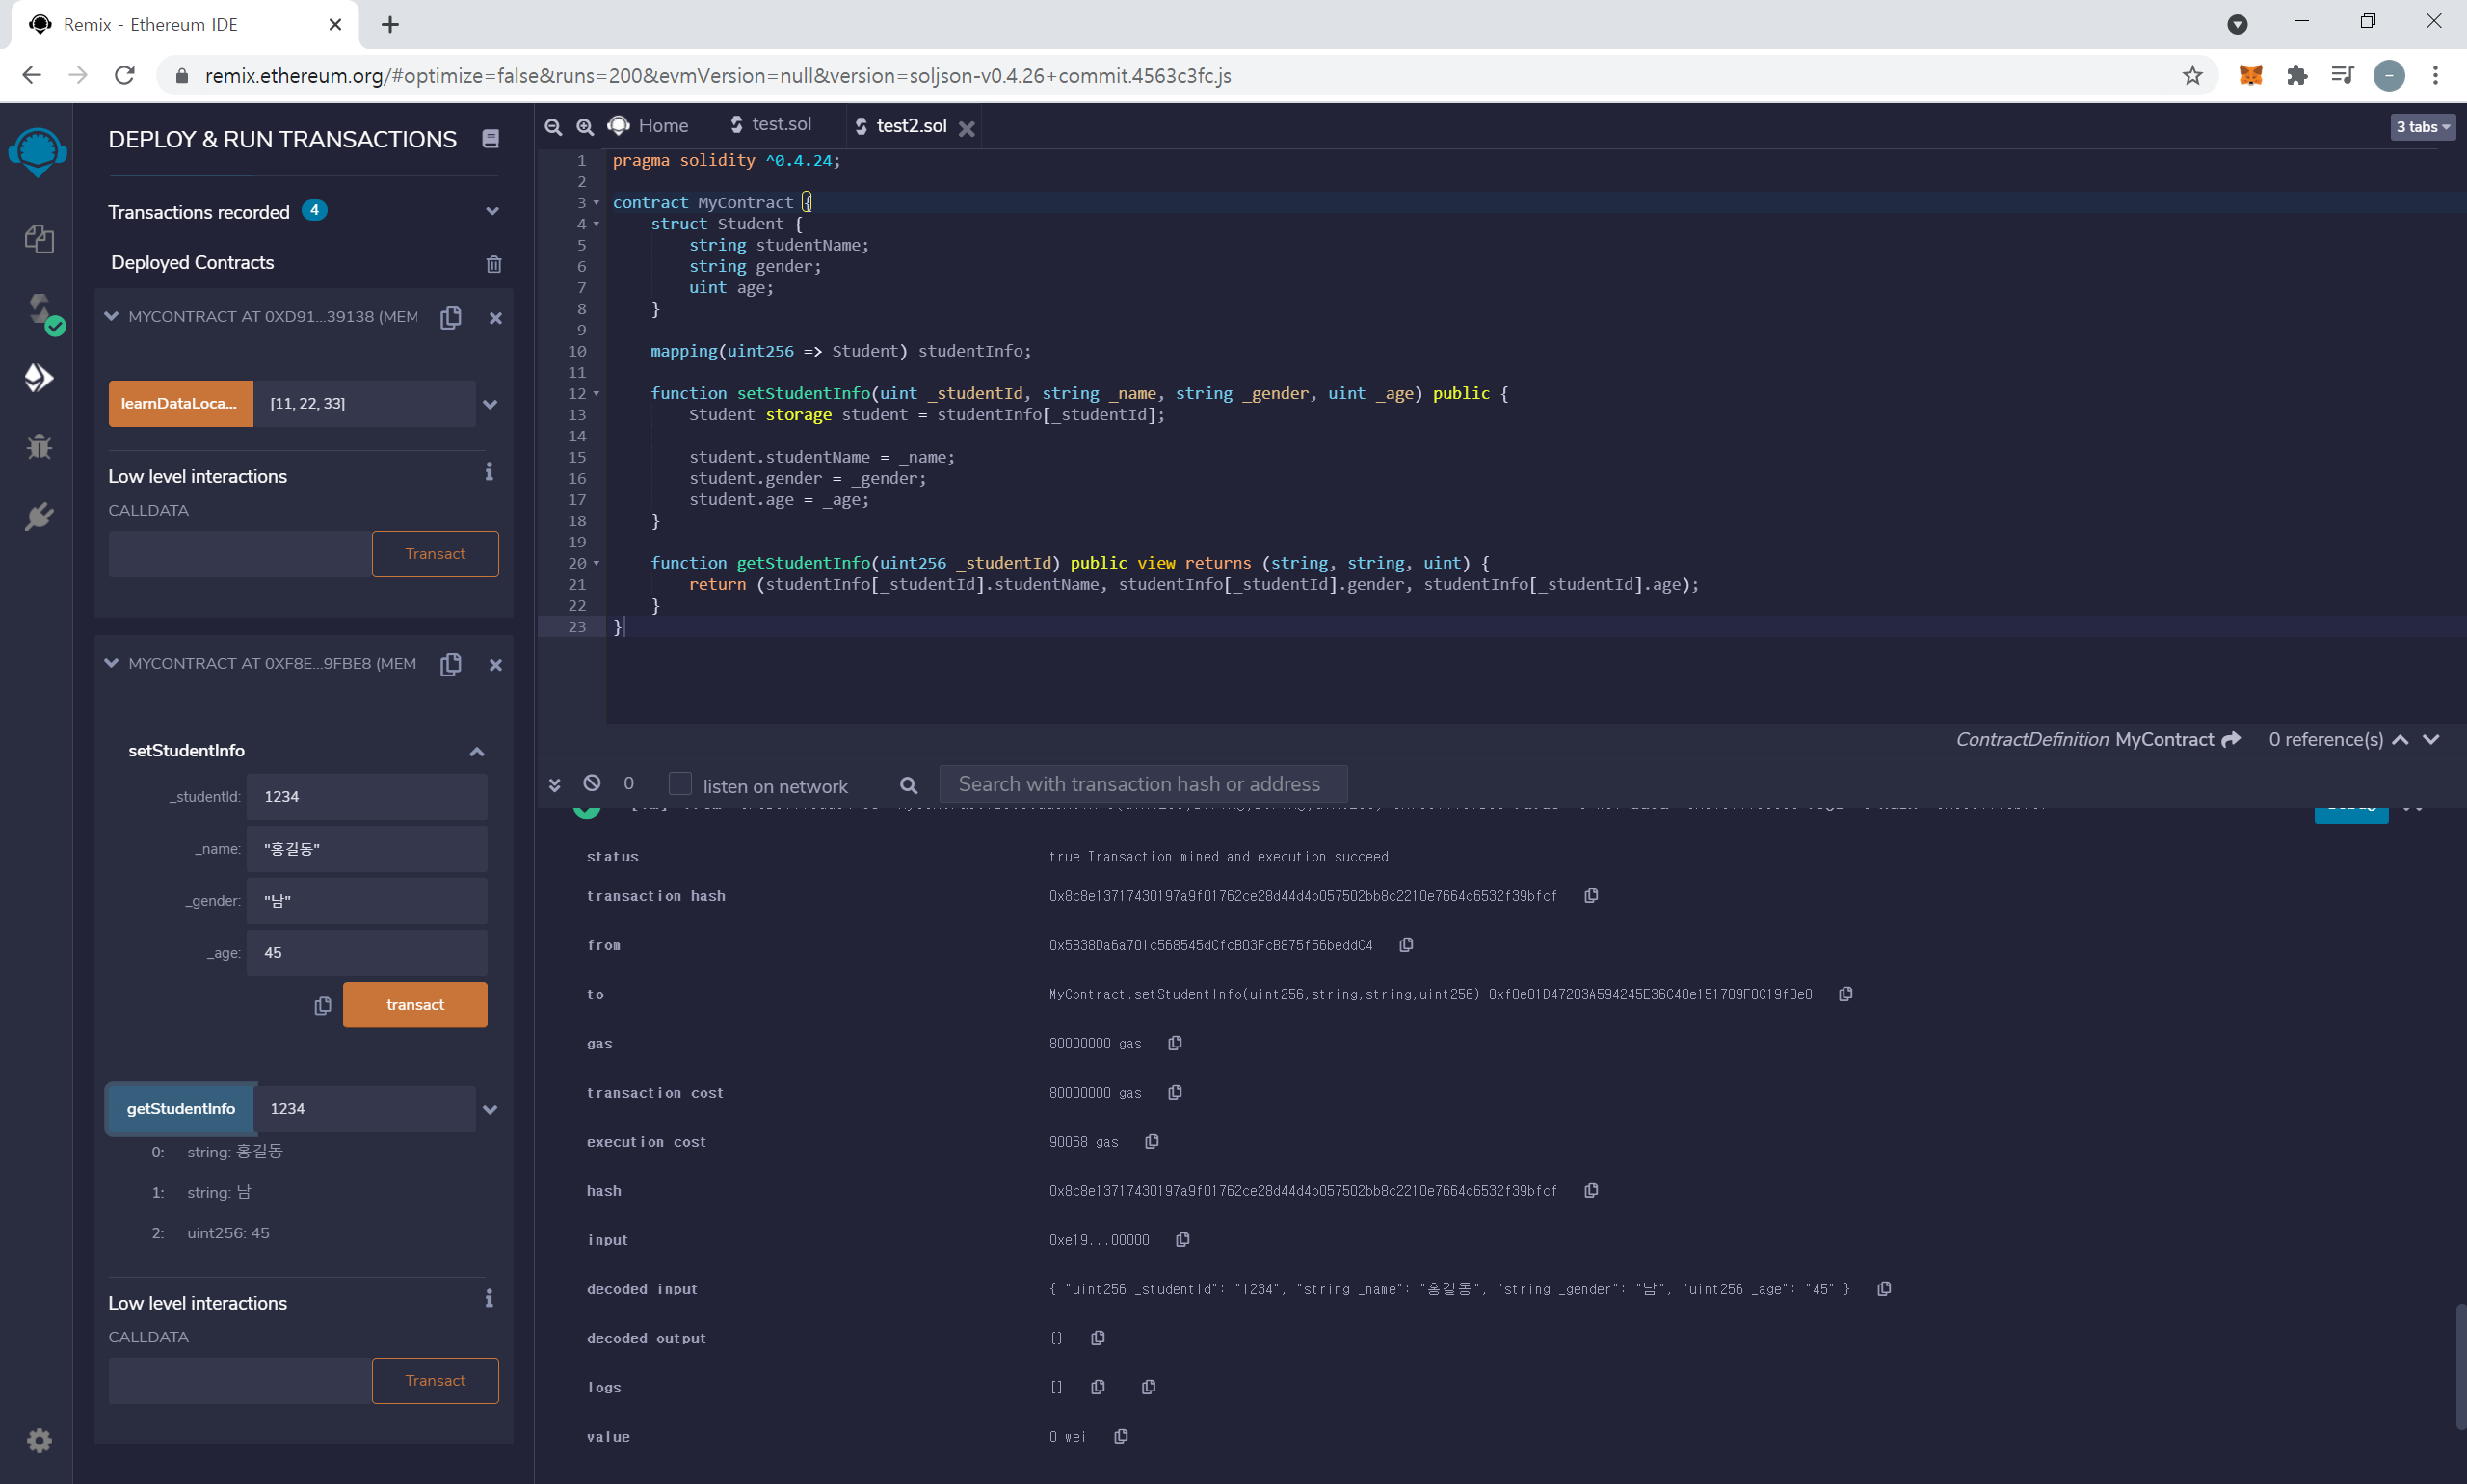Click the zoom in magnifier in editor
The height and width of the screenshot is (1484, 2467).
[585, 127]
